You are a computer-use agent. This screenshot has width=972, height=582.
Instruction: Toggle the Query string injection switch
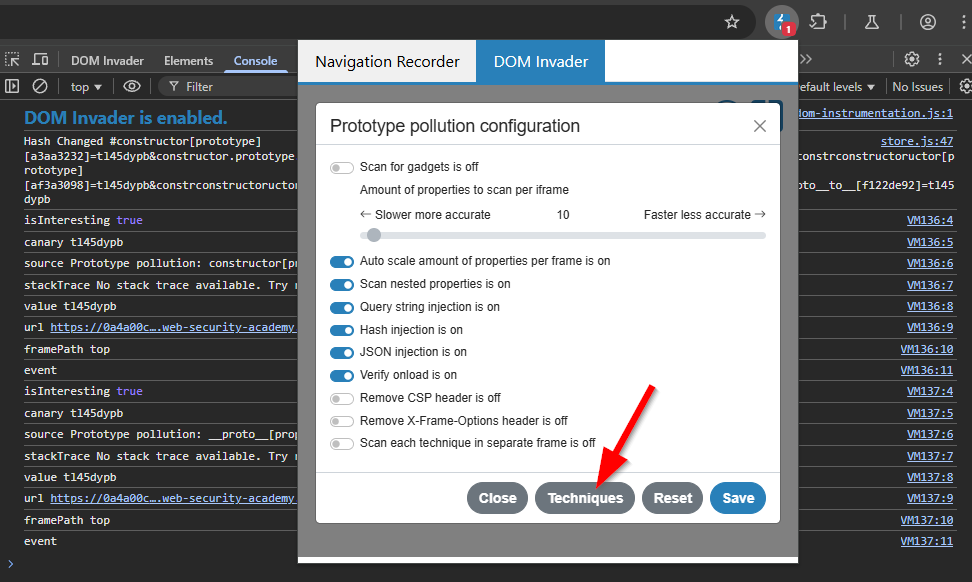[342, 307]
